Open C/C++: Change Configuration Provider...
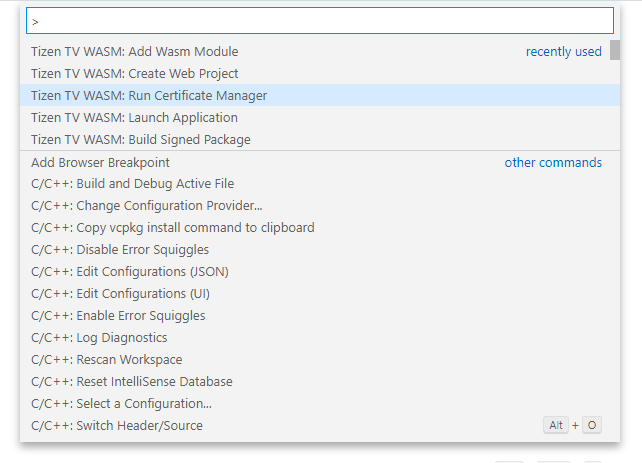642x463 pixels. (320, 206)
